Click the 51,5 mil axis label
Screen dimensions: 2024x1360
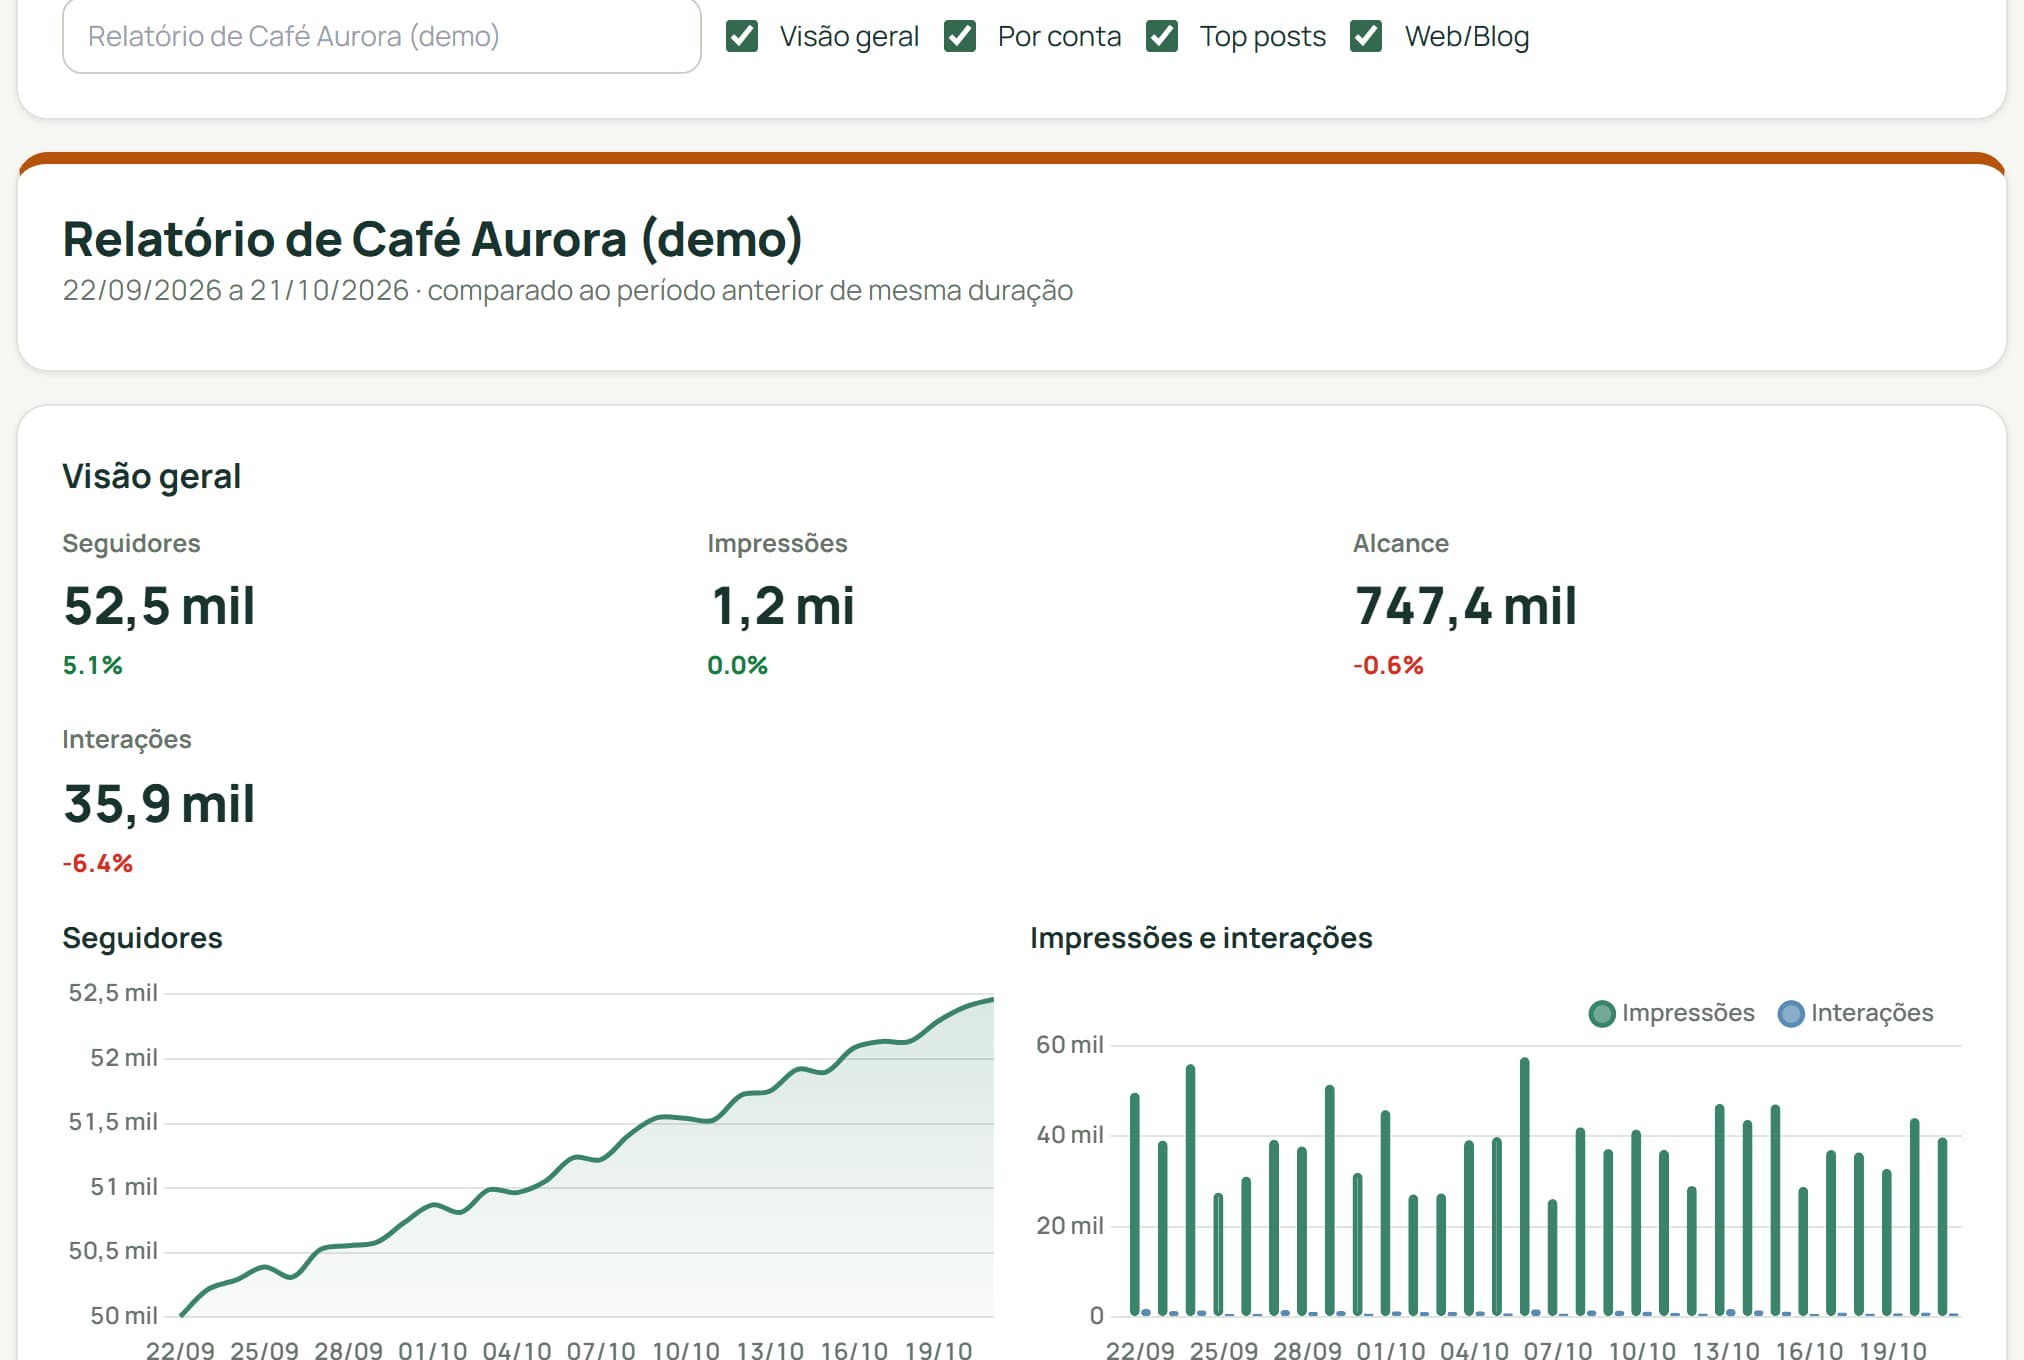tap(113, 1122)
